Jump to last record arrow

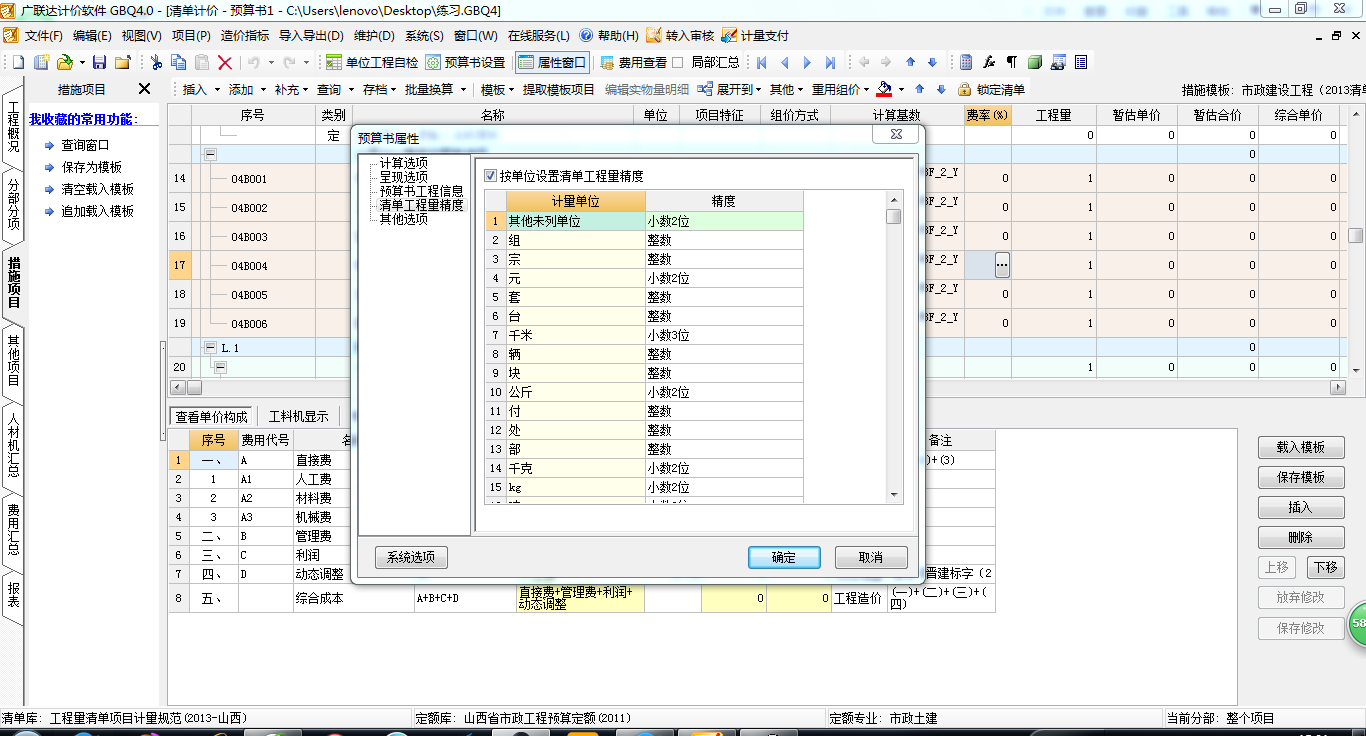(830, 62)
